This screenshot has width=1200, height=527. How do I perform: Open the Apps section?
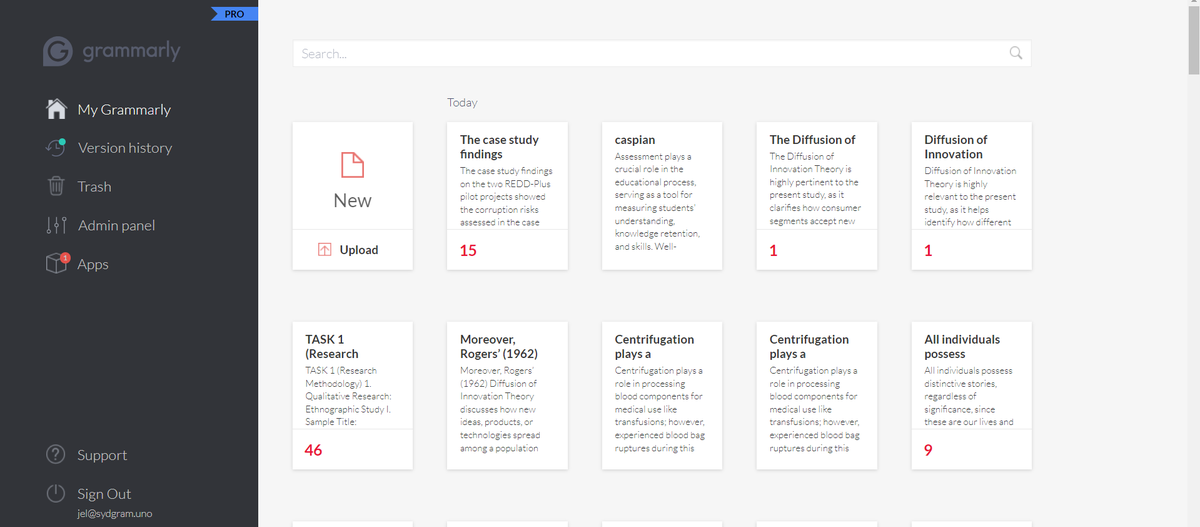coord(93,264)
